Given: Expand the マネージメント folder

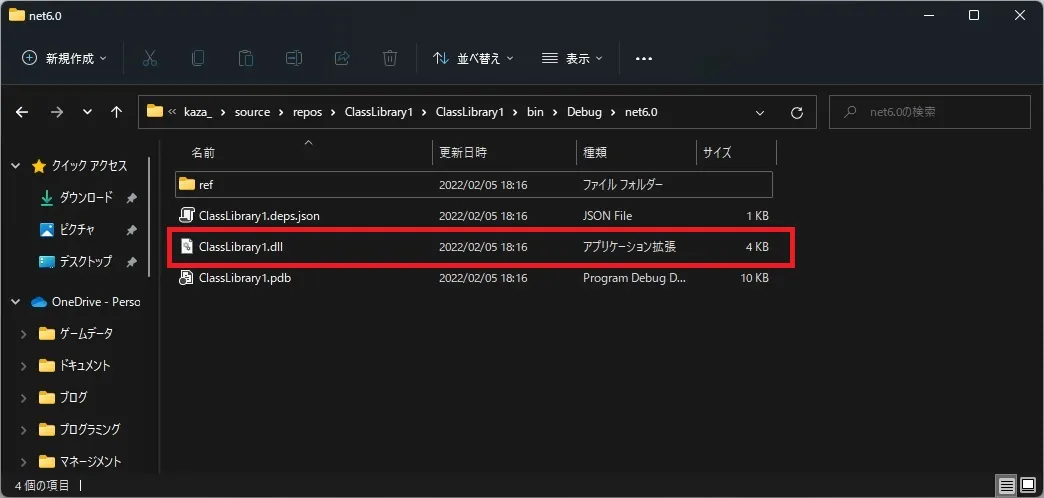Looking at the screenshot, I should point(23,462).
